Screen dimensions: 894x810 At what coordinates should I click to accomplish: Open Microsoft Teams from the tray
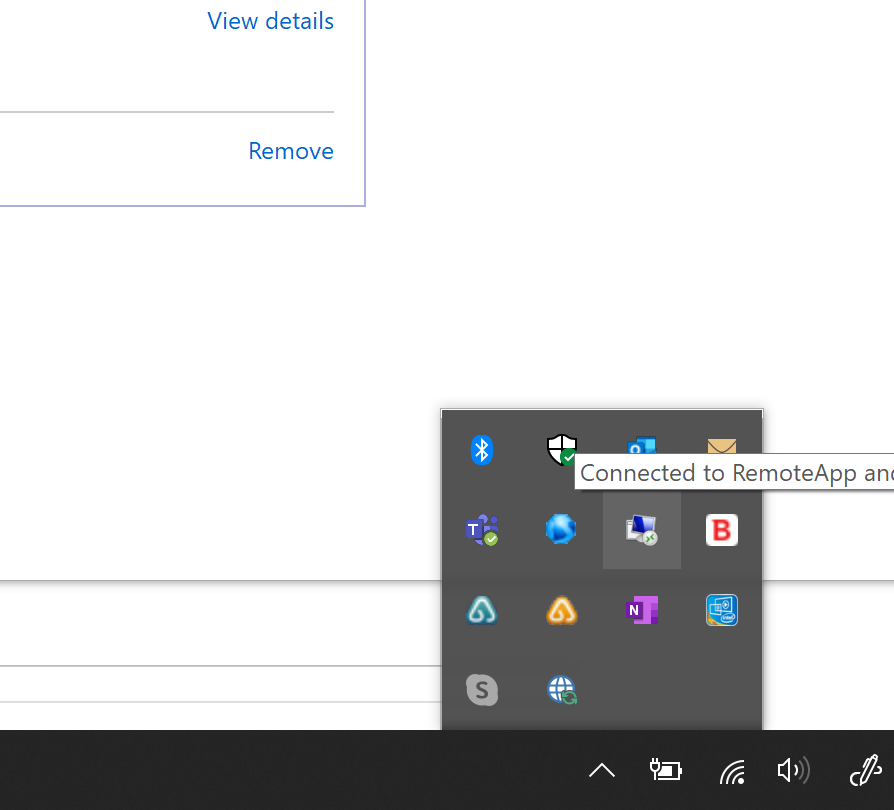tap(482, 530)
